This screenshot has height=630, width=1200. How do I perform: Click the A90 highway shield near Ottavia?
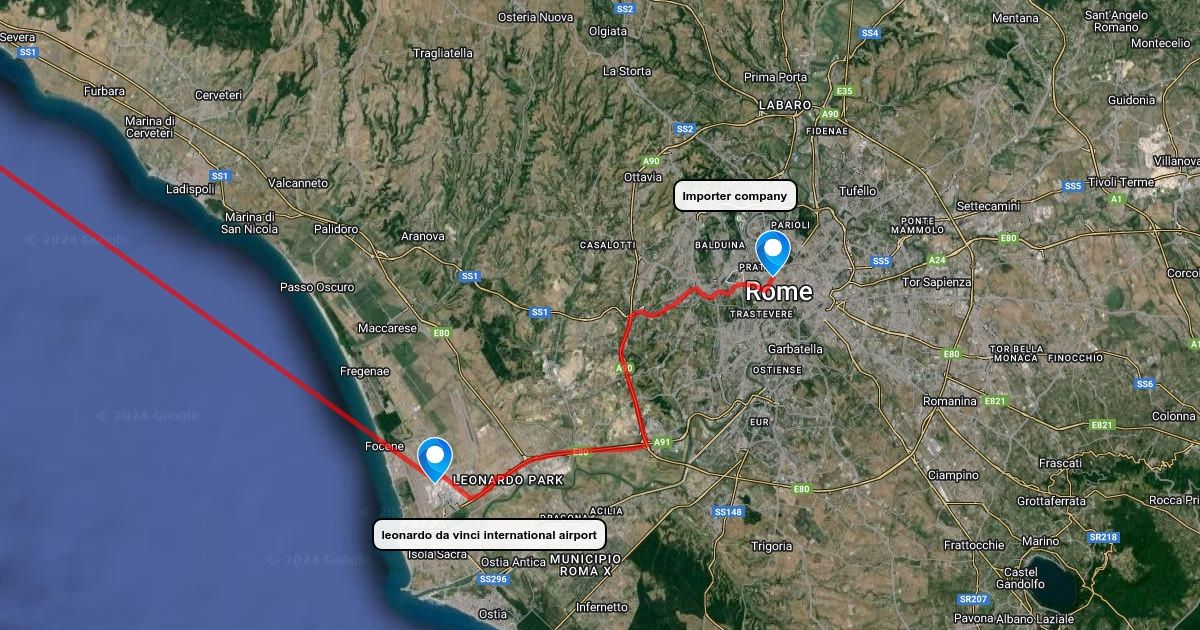tap(651, 161)
